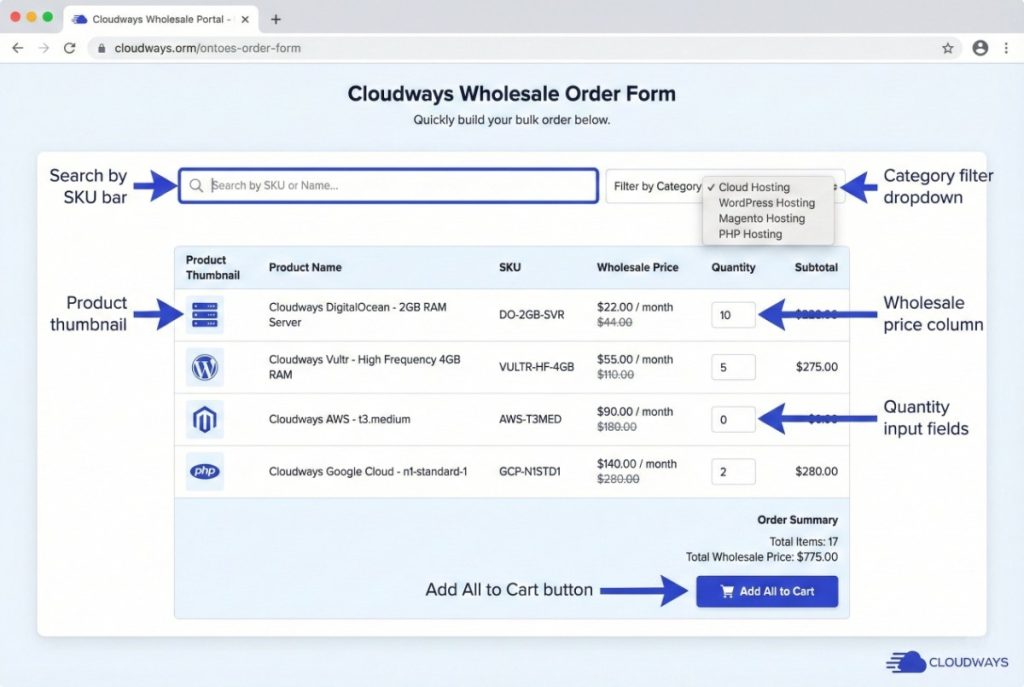Click the Wholesale Price column header

pyautogui.click(x=637, y=267)
